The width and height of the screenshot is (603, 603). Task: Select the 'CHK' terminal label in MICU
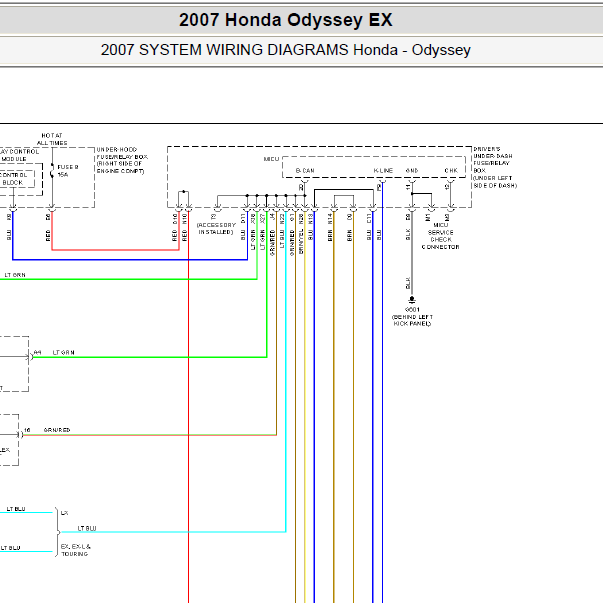451,170
